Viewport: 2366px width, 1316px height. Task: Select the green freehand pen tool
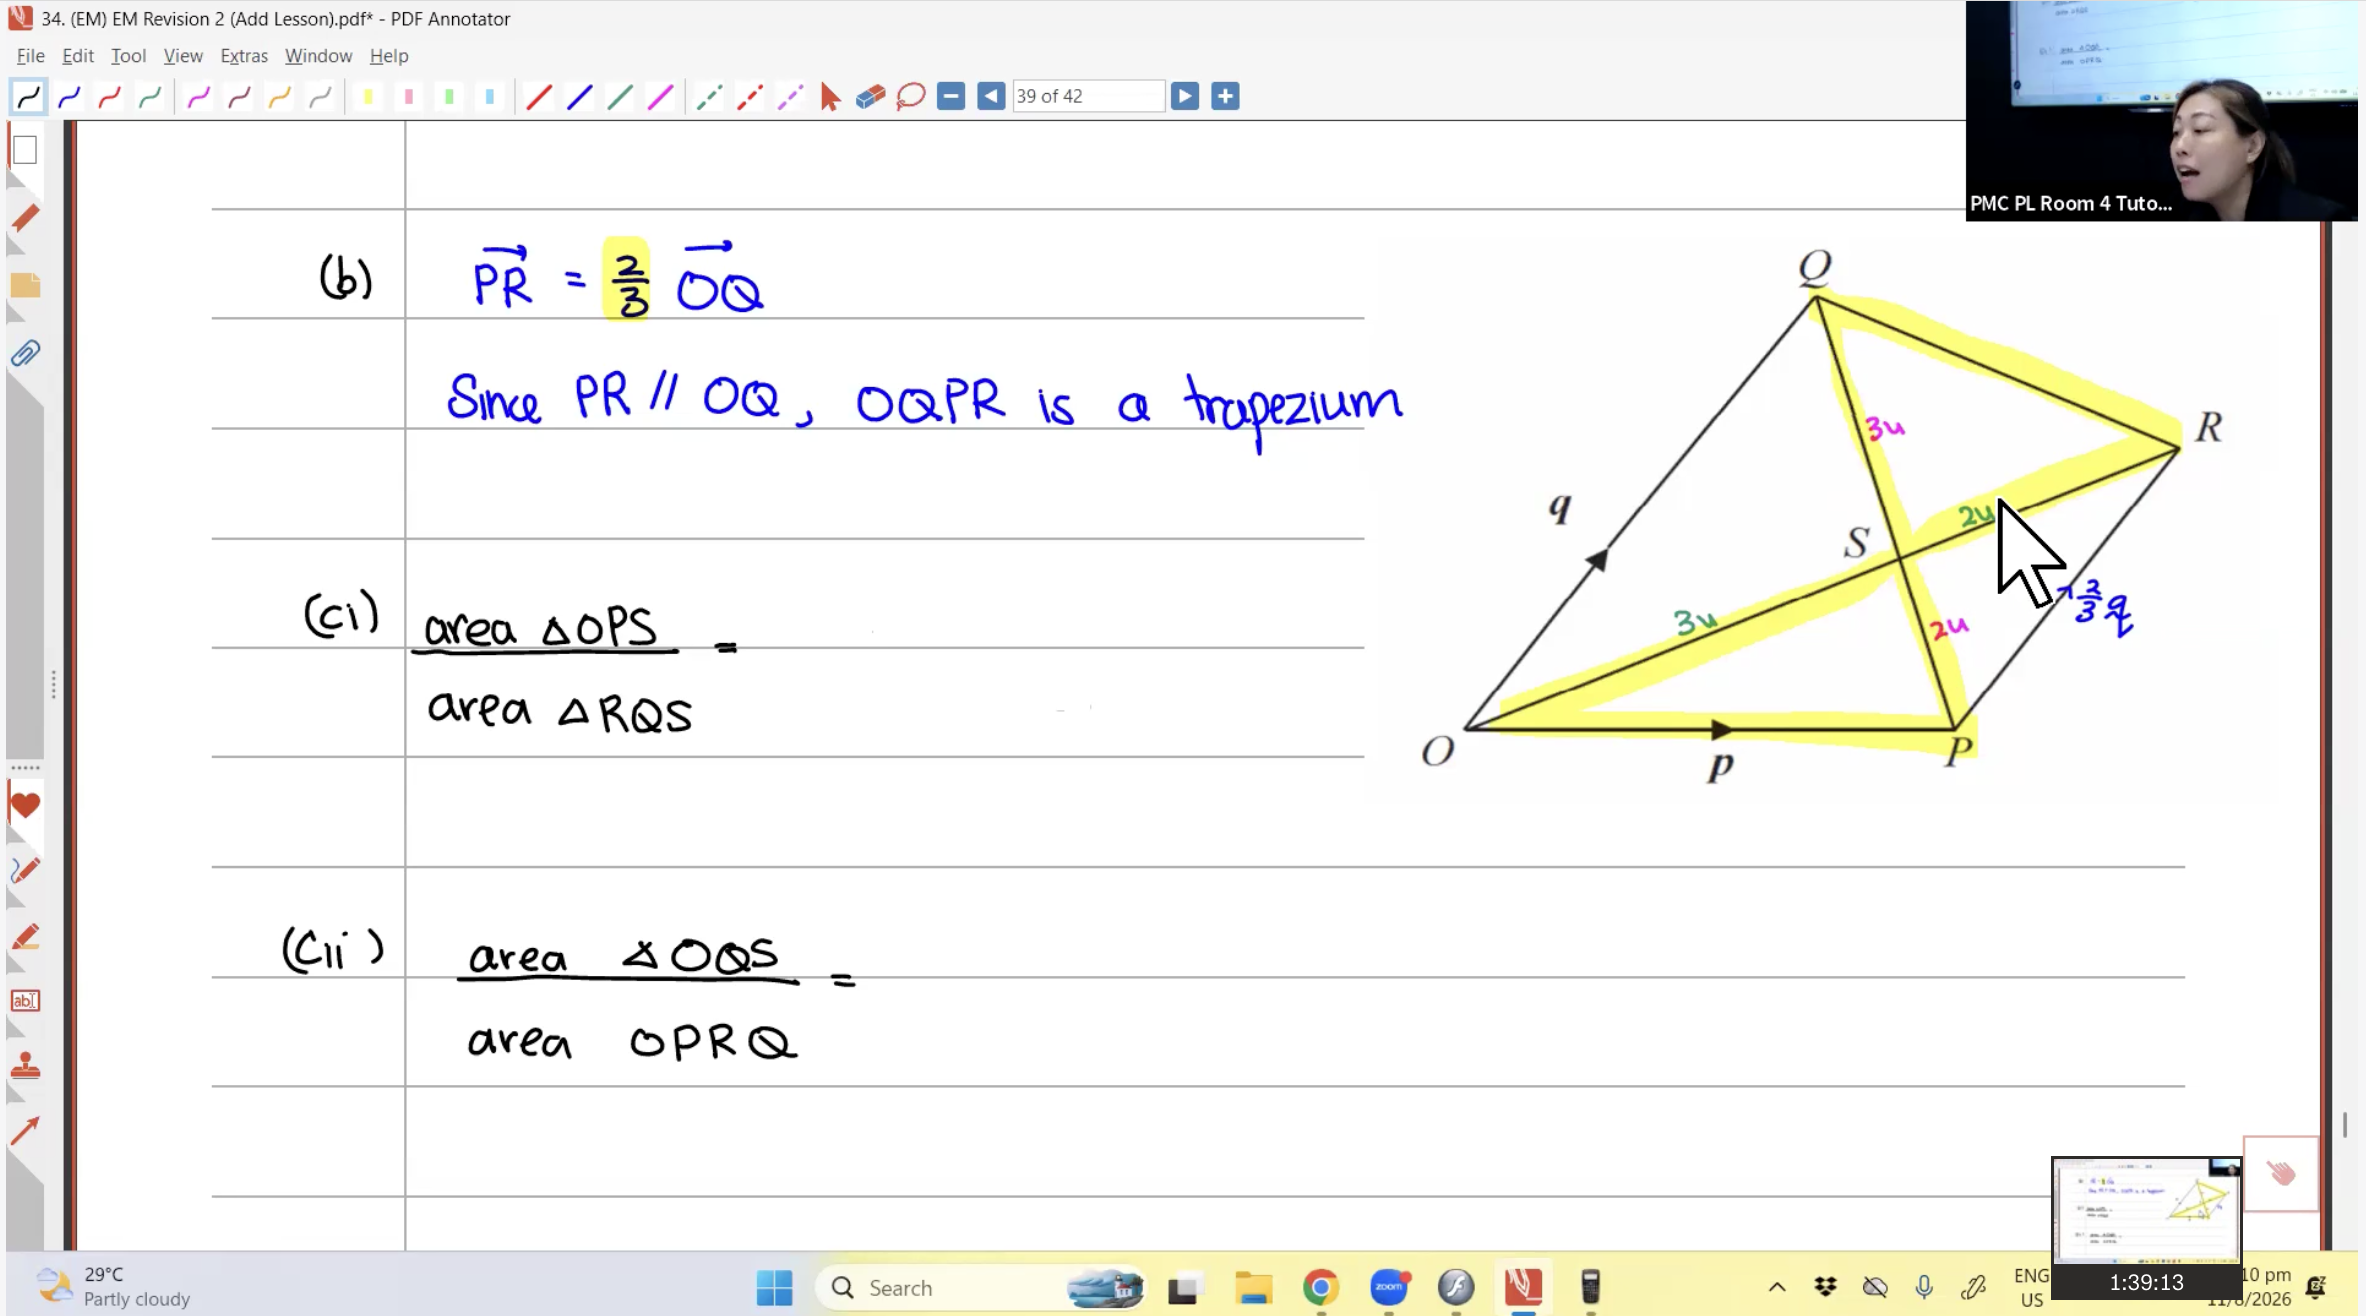(x=149, y=97)
